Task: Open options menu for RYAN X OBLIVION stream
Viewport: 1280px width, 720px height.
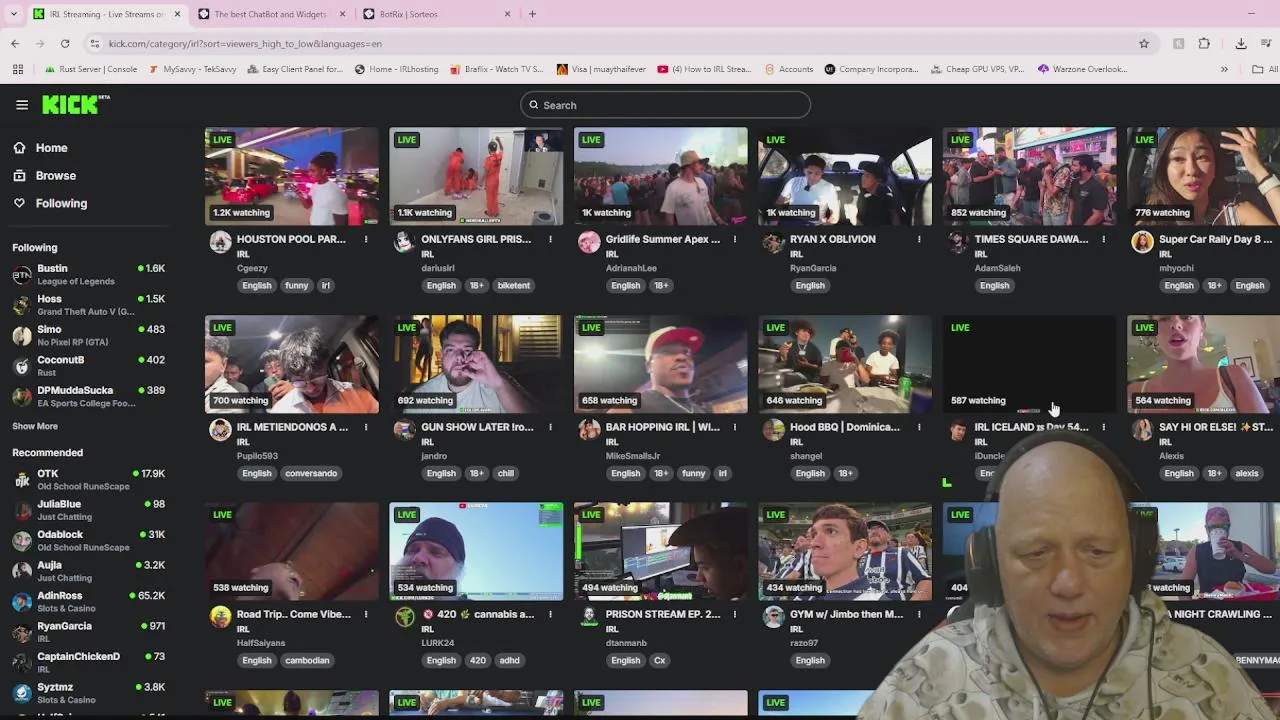Action: tap(919, 239)
